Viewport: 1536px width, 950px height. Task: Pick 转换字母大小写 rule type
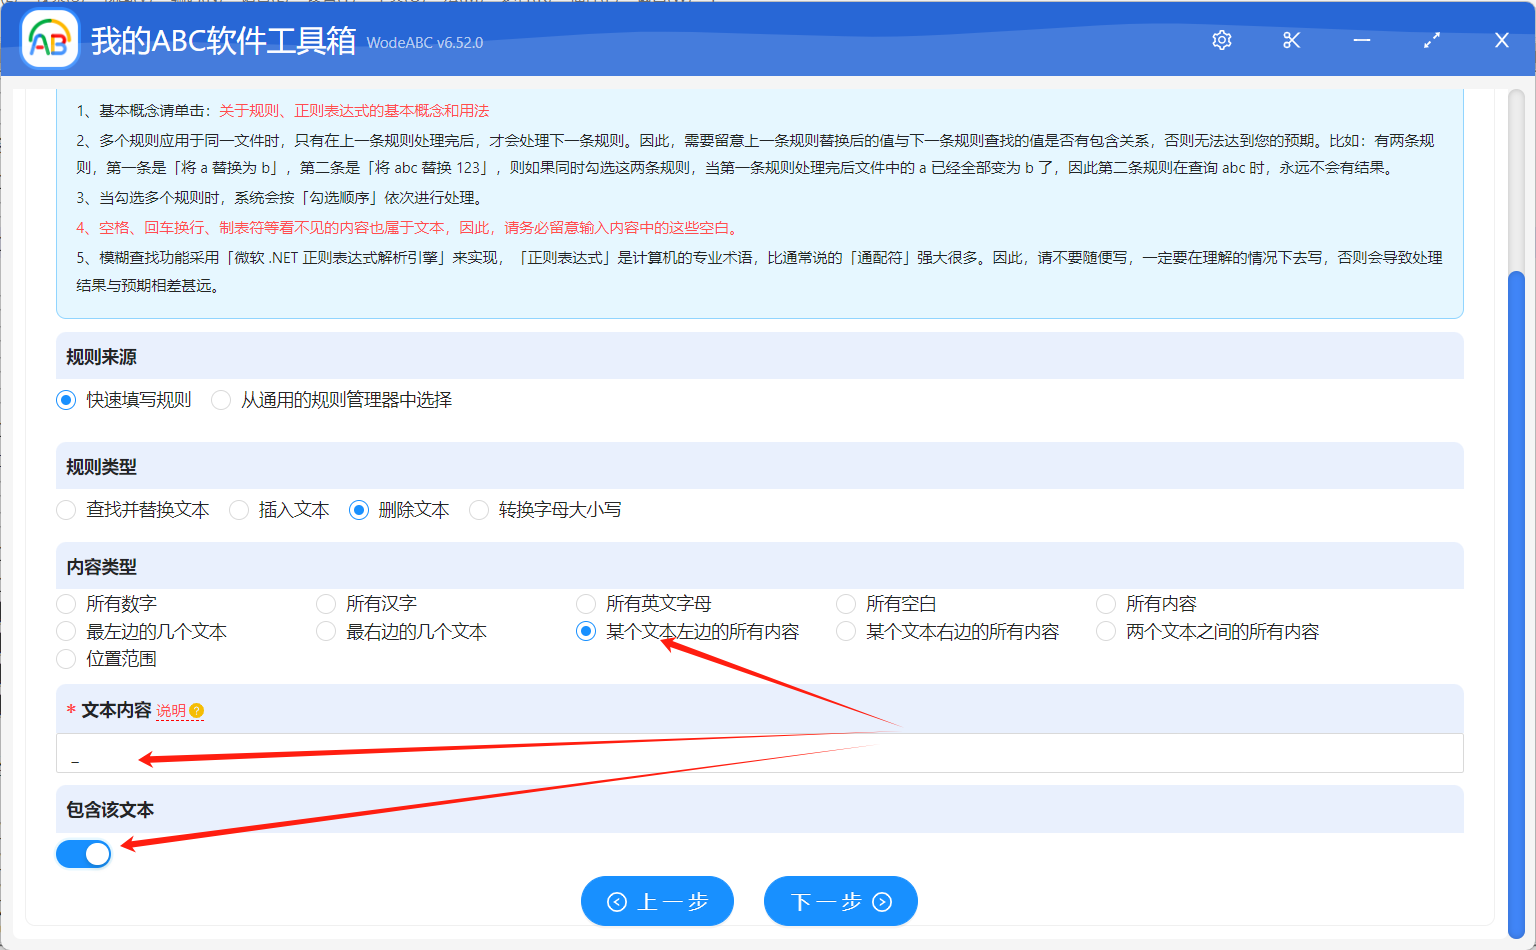click(479, 510)
